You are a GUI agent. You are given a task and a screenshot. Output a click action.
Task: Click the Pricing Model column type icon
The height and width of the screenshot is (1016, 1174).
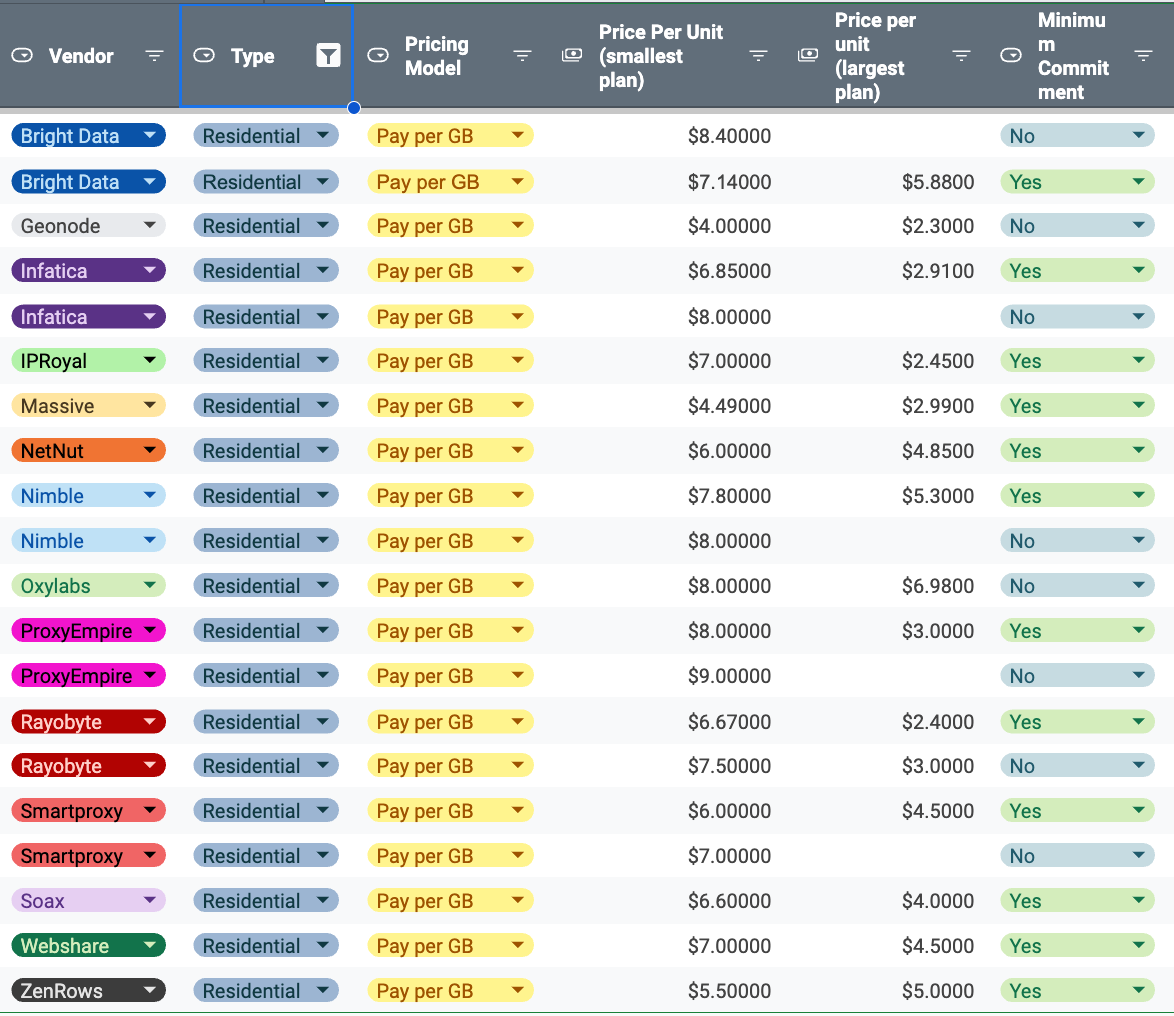point(378,55)
